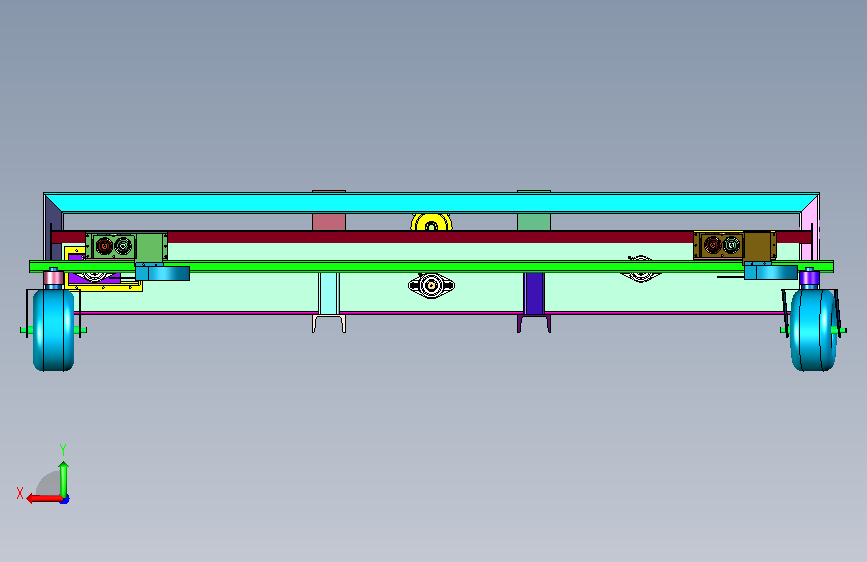
Task: Select the dark purple vertical post
Action: point(534,293)
